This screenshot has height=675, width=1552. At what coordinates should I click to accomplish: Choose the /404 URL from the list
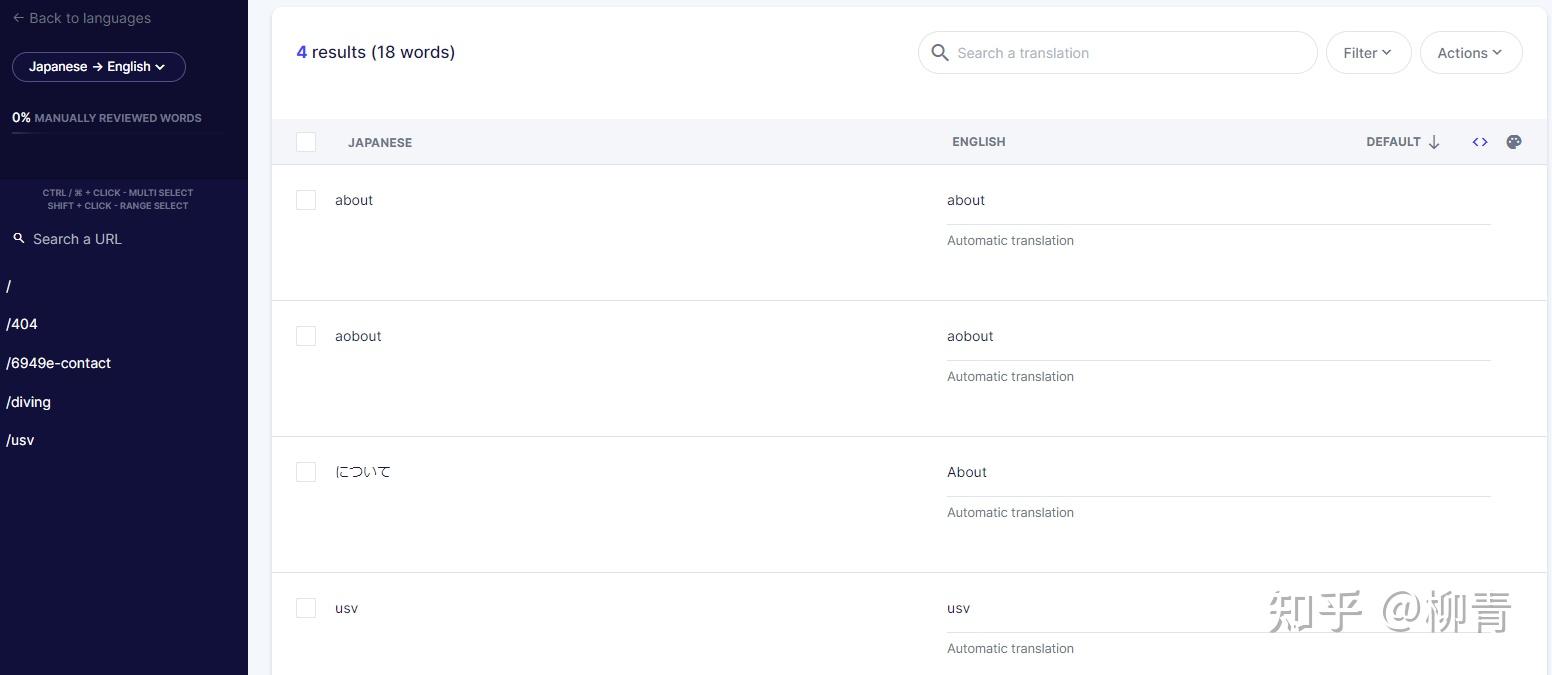22,324
